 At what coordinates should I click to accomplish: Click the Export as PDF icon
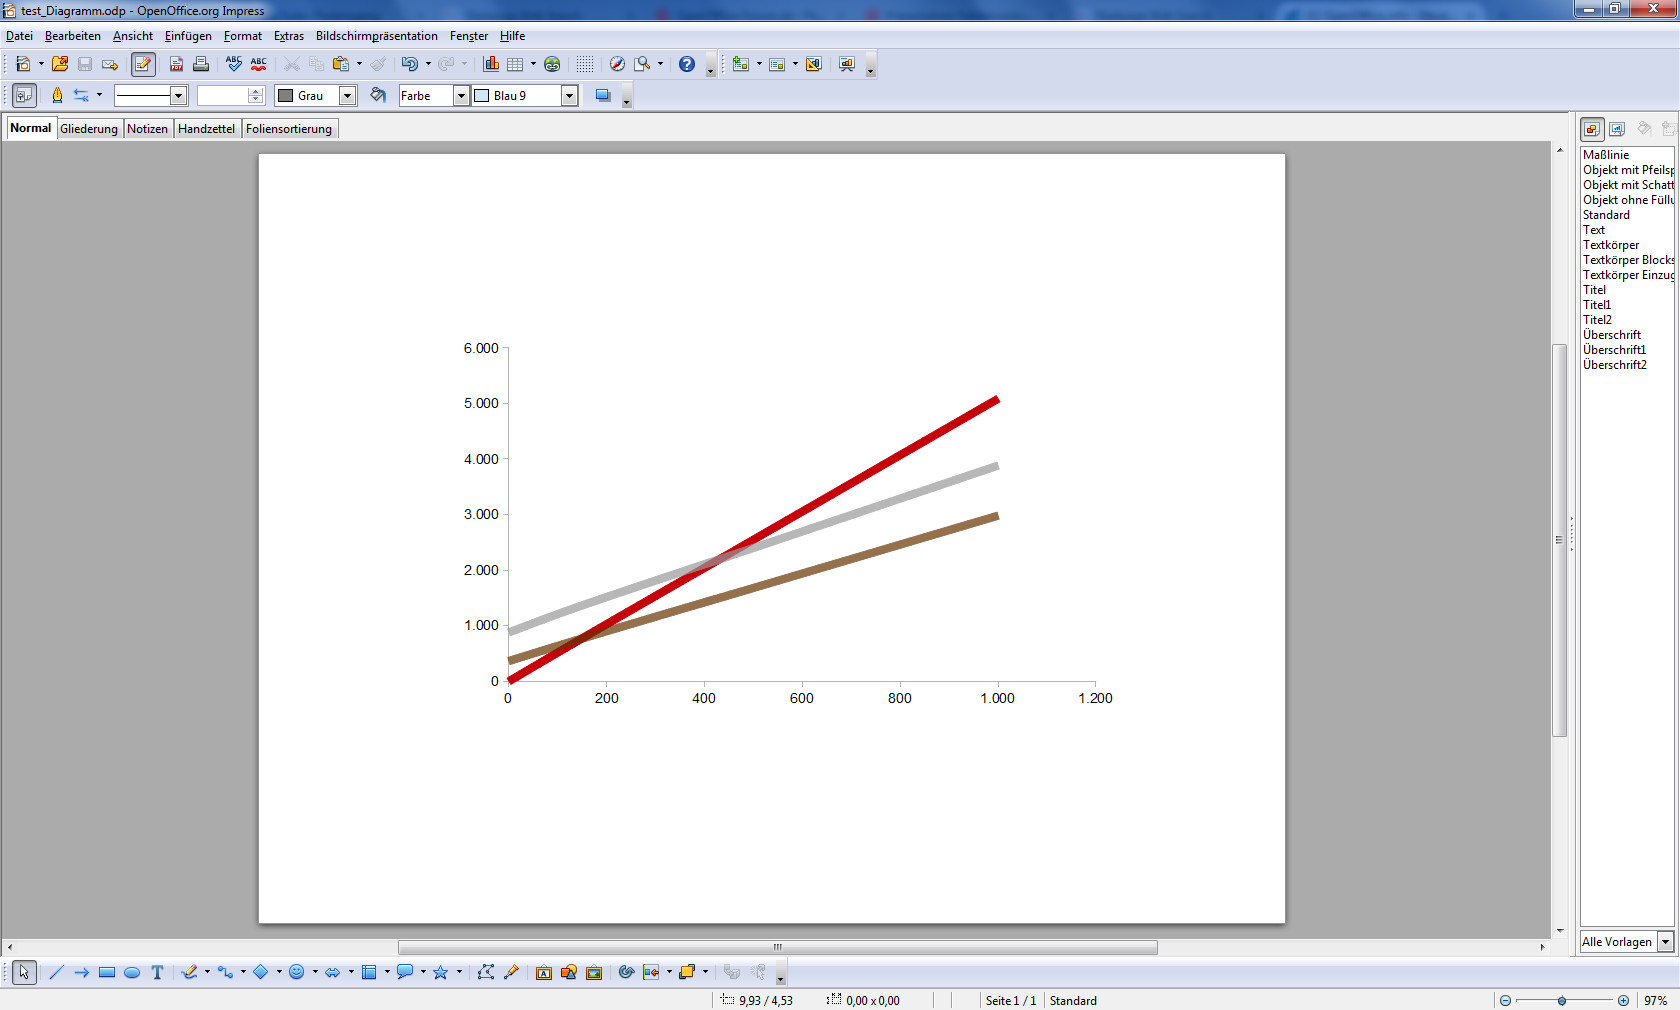176,64
